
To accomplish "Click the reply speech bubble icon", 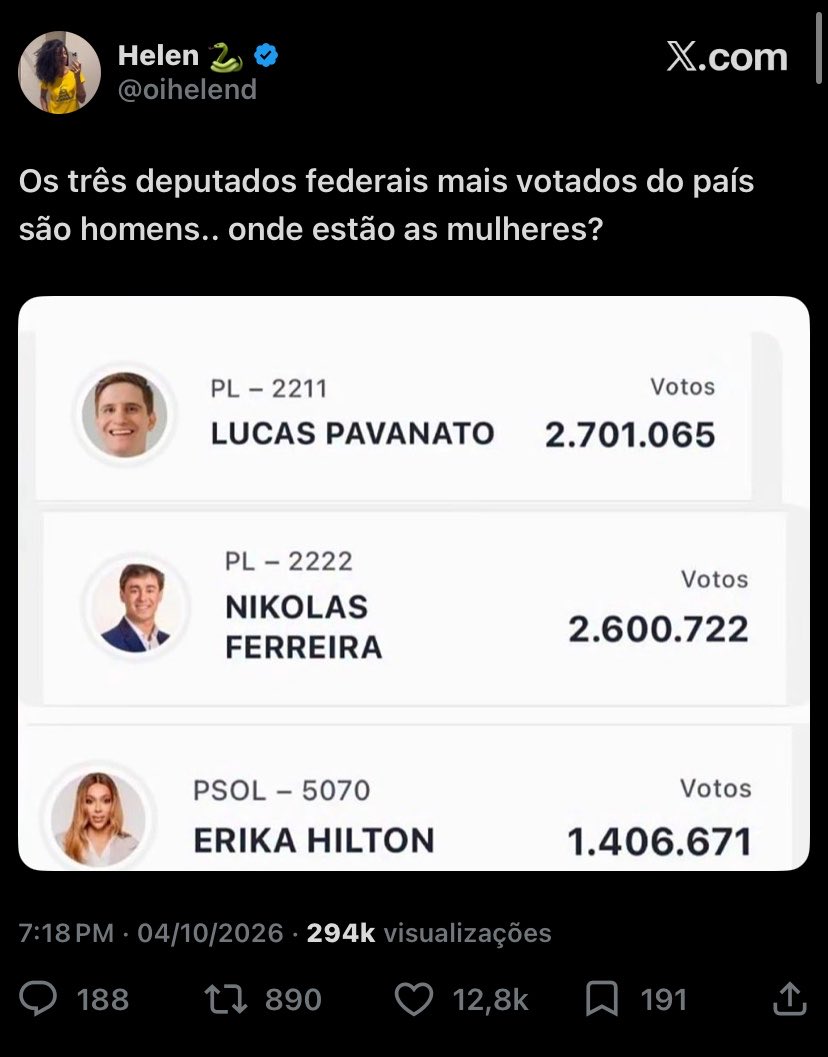I will pyautogui.click(x=38, y=998).
